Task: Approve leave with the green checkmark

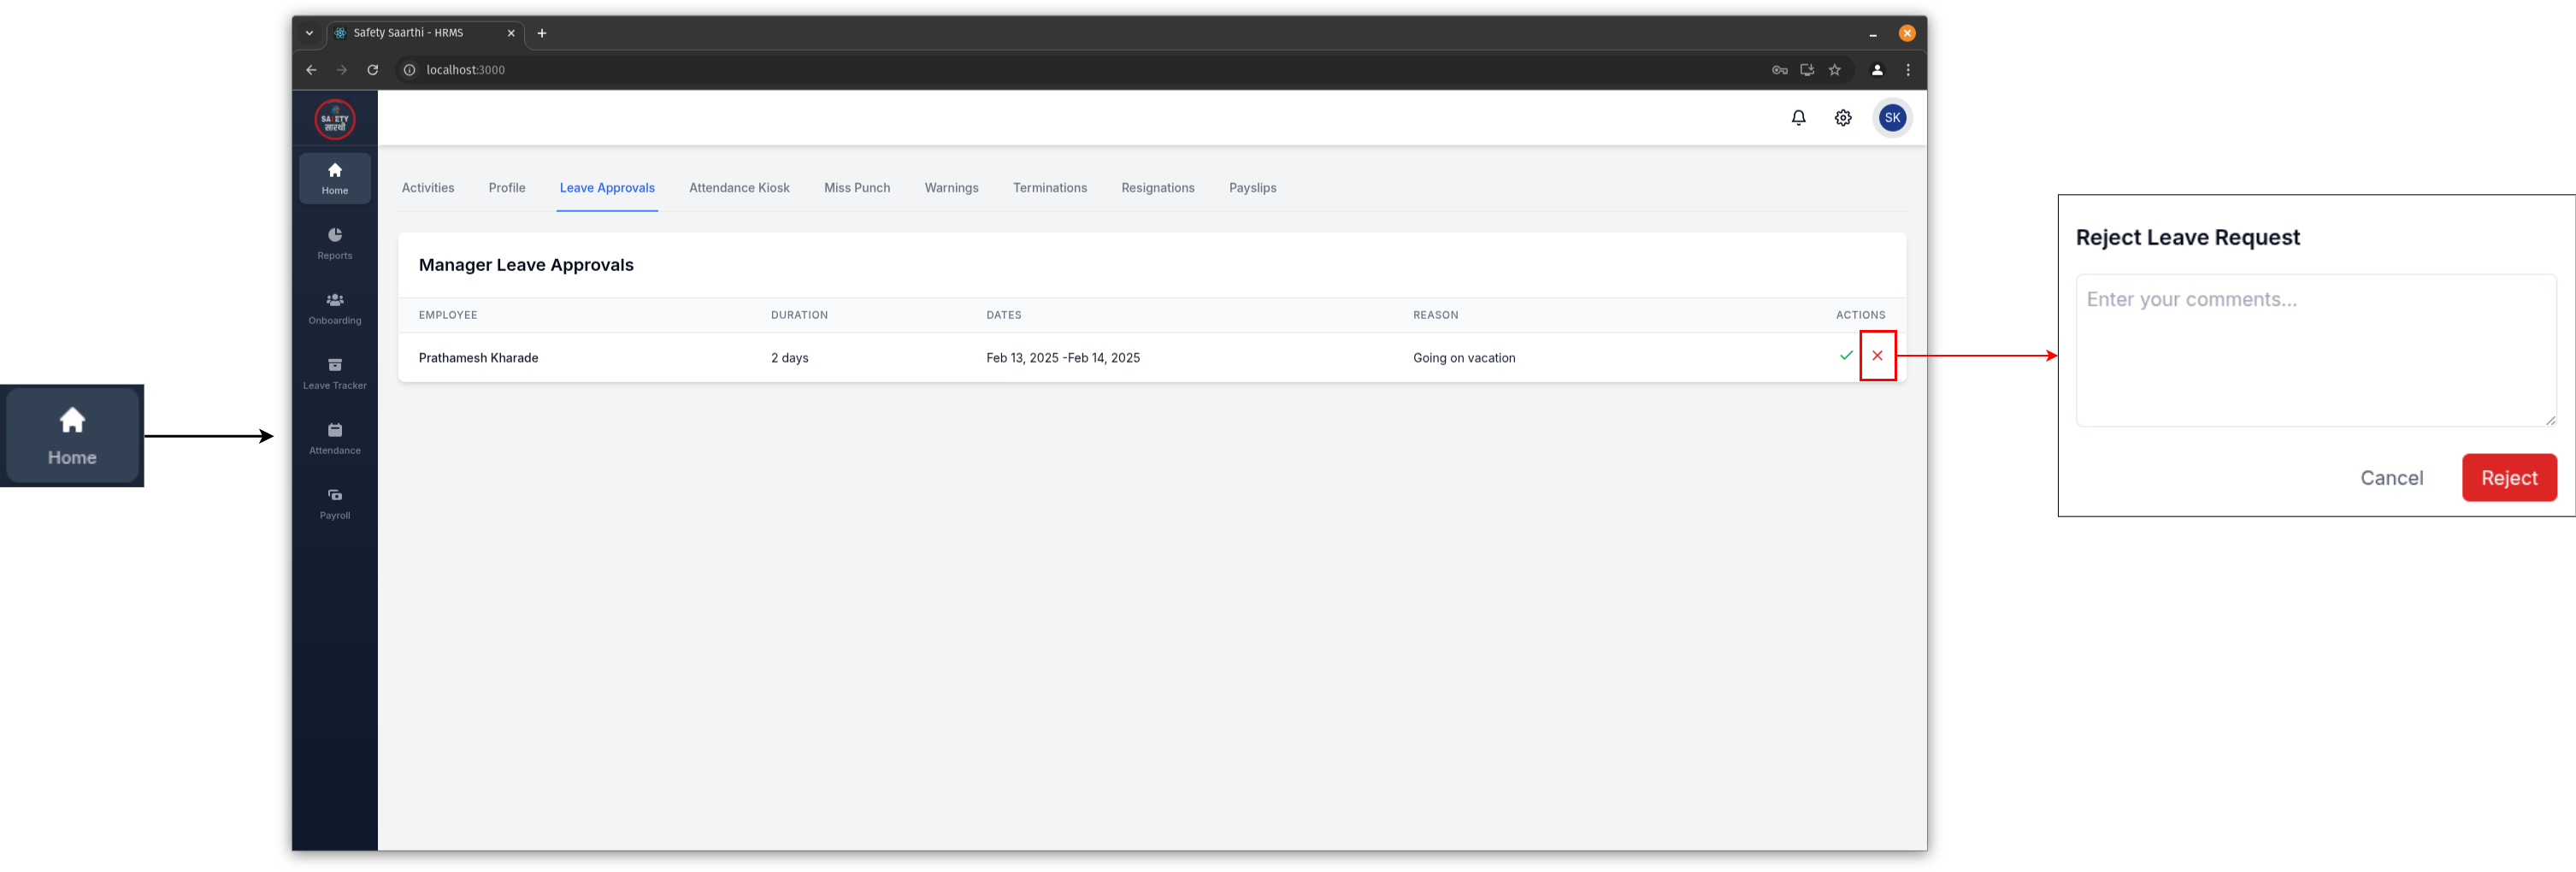Action: pyautogui.click(x=1845, y=356)
